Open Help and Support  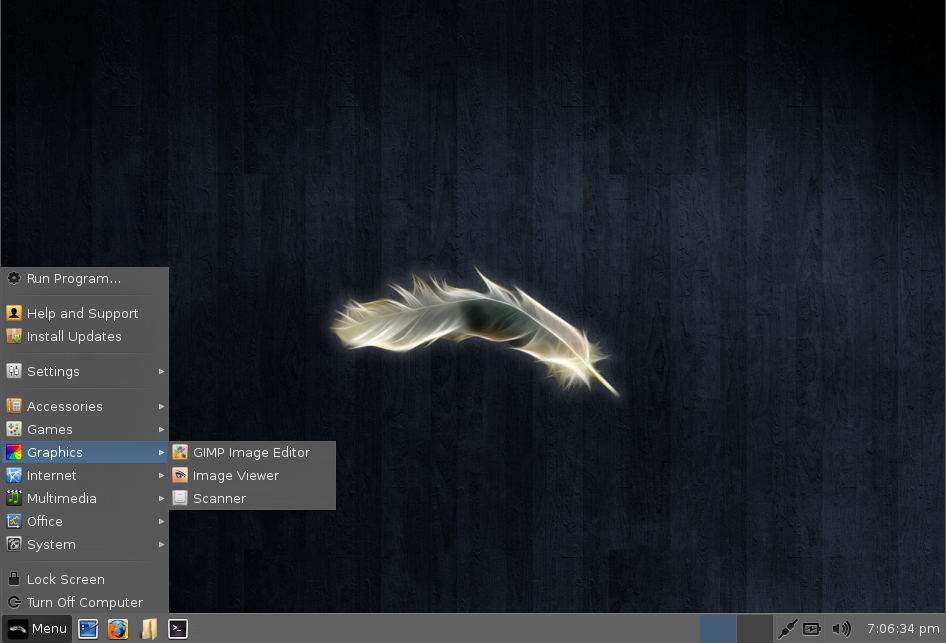(84, 313)
